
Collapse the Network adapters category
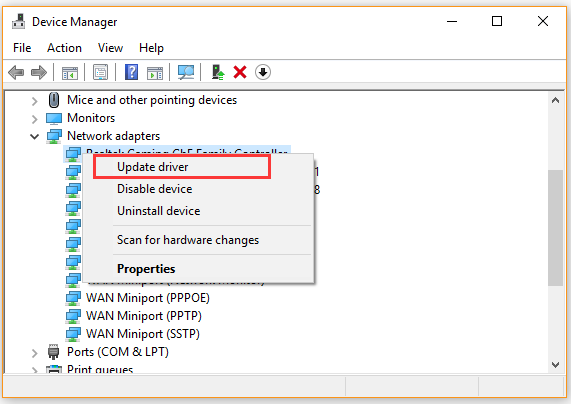35,137
